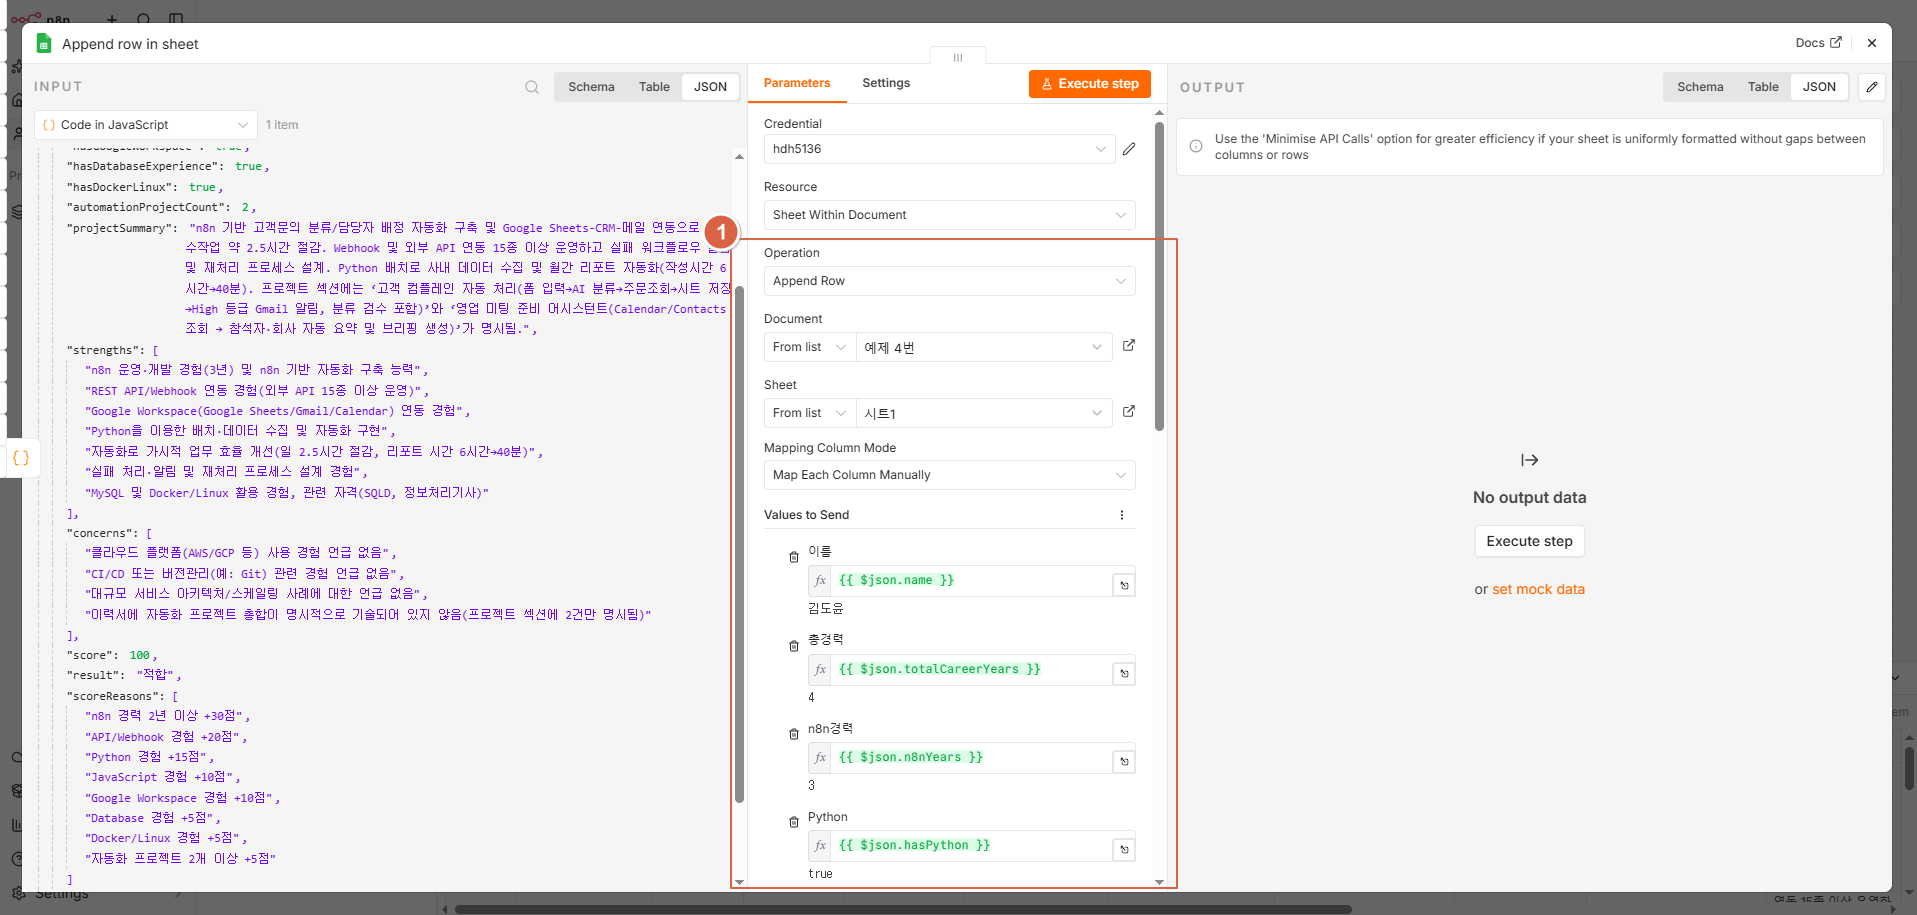Click the output edit pencil icon
The width and height of the screenshot is (1917, 915).
1872,87
